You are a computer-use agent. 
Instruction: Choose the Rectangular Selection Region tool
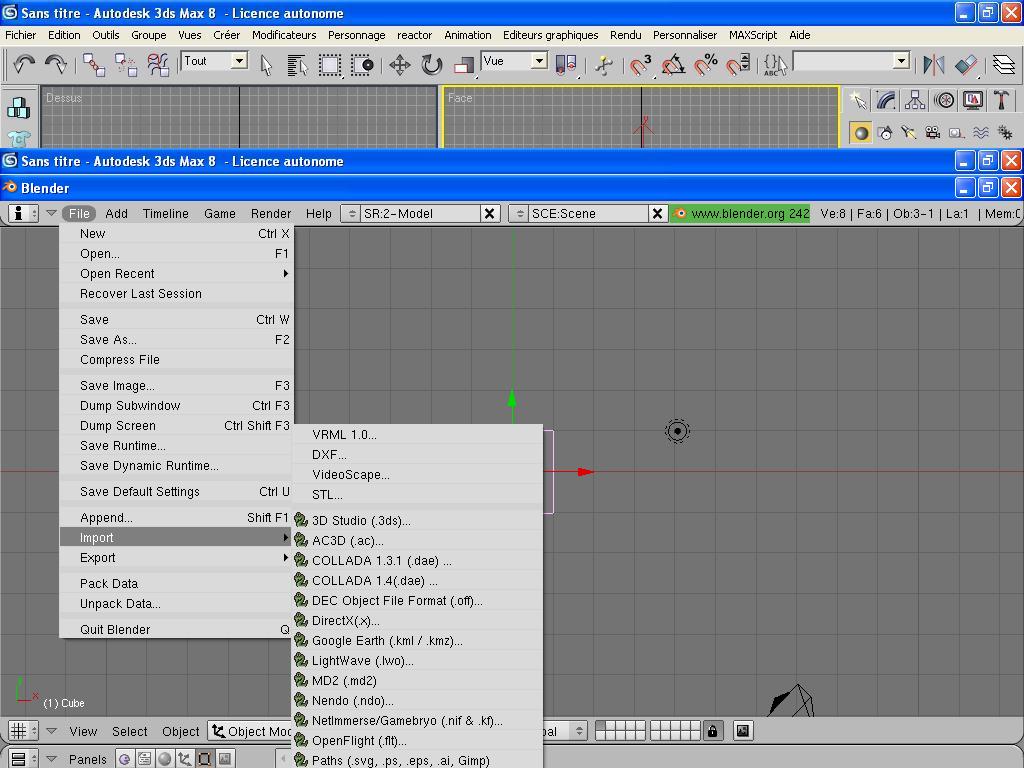pos(330,65)
